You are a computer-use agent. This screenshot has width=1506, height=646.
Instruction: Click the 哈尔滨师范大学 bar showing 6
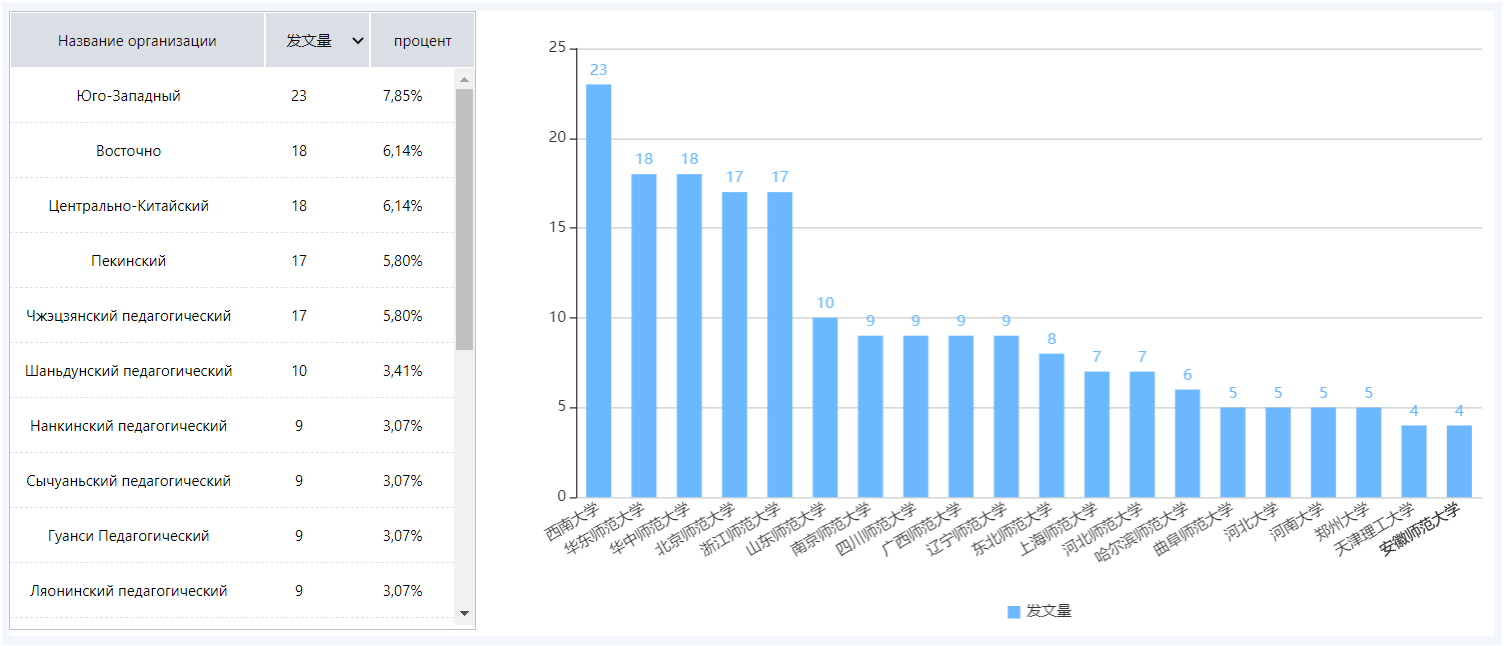[x=1187, y=443]
